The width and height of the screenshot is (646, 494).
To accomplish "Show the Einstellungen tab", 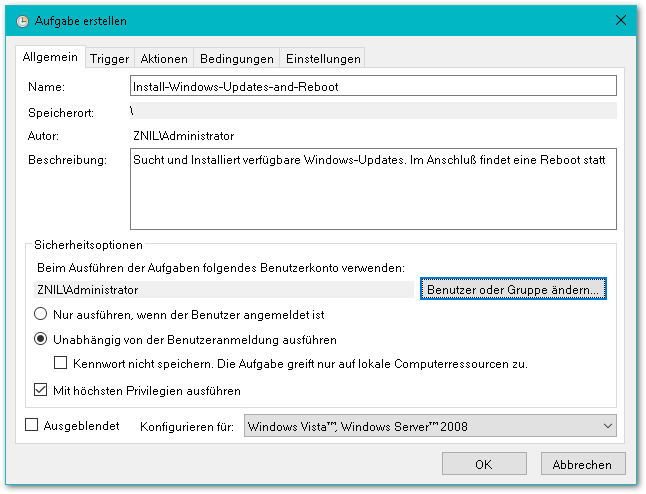I will (321, 58).
